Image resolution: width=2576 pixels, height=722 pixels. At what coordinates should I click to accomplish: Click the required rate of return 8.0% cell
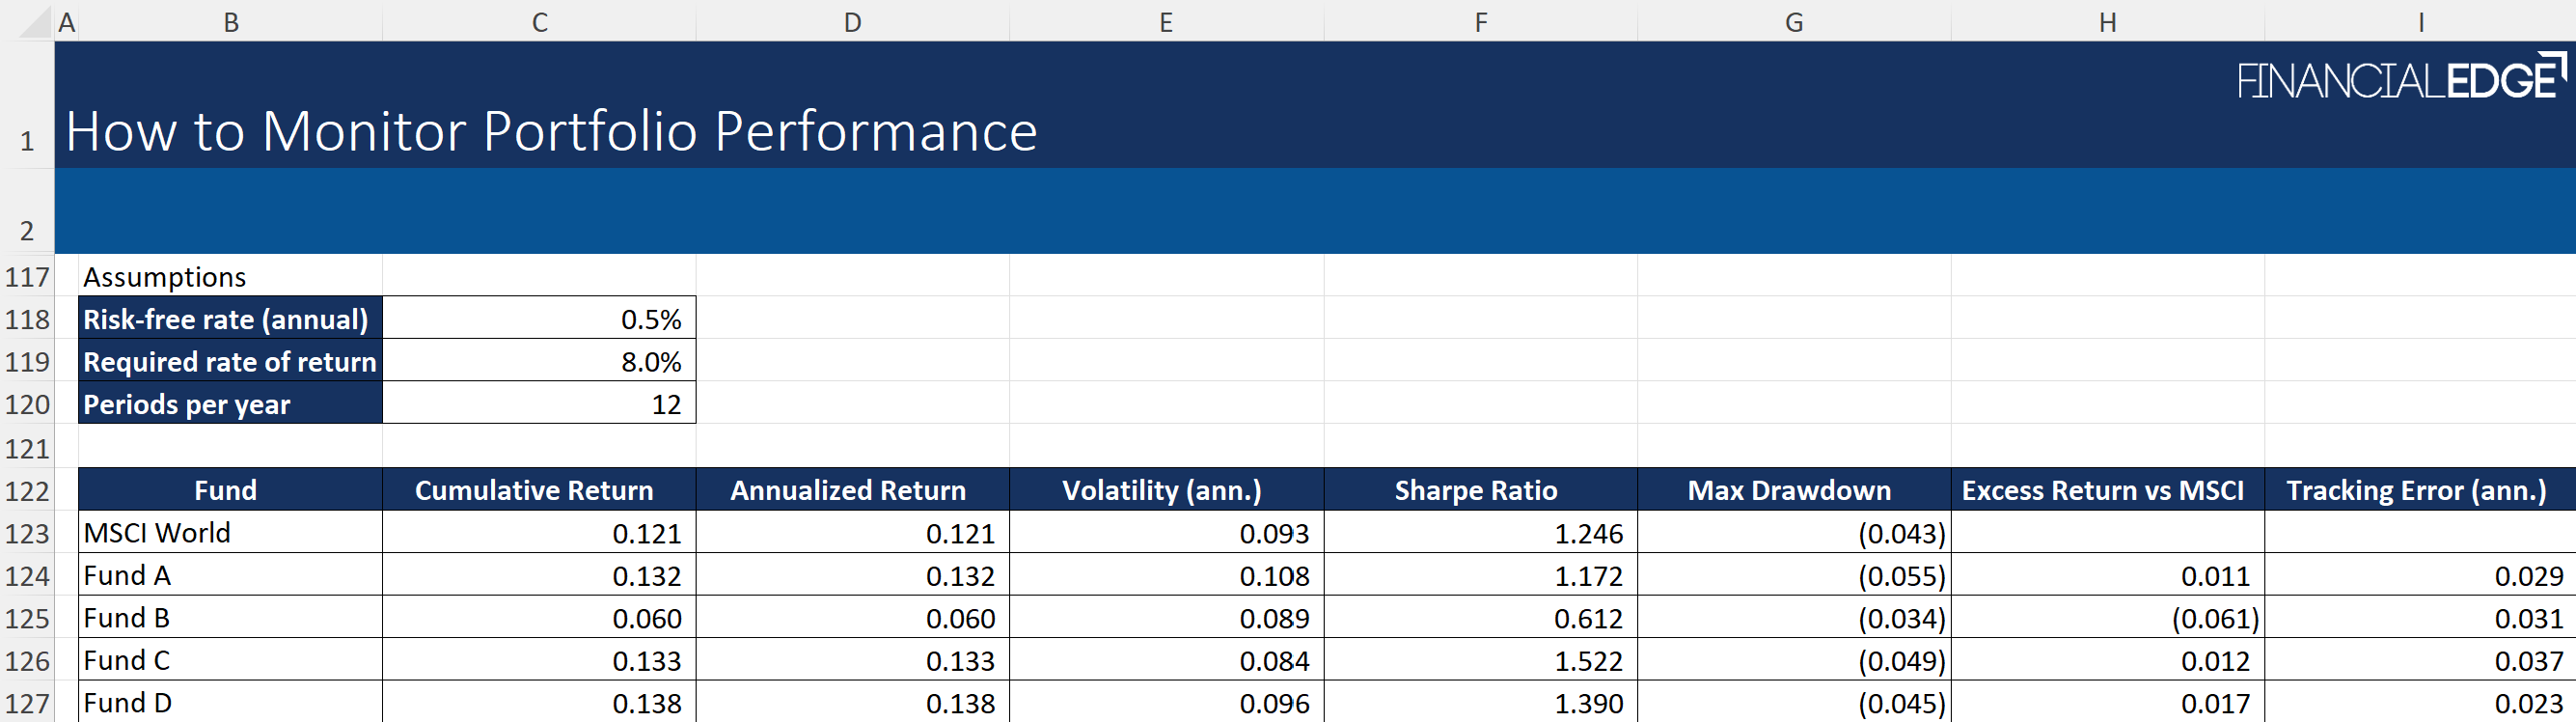pyautogui.click(x=539, y=362)
